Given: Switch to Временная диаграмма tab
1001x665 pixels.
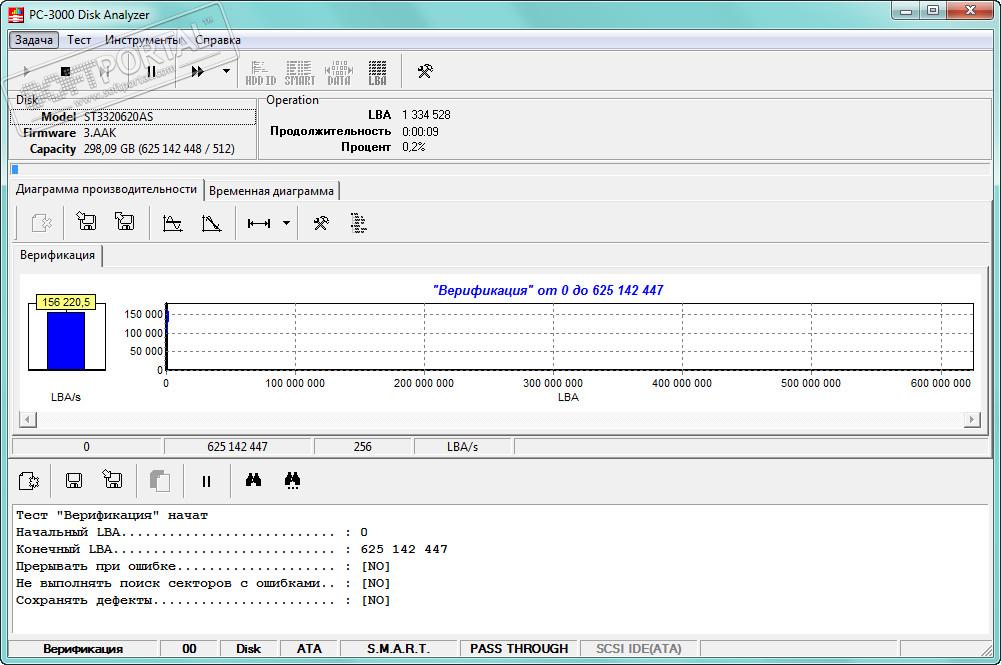Looking at the screenshot, I should point(272,190).
